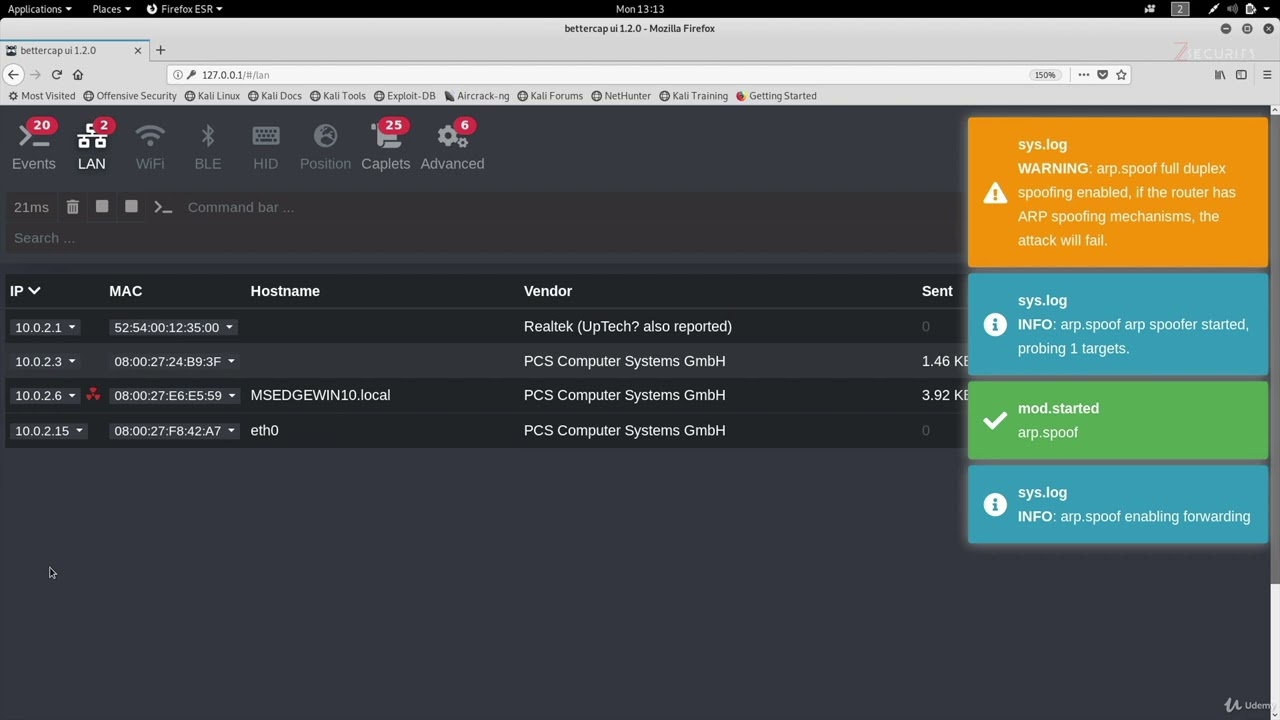Open MAC dropdown 52:54:00:12:35:00
1280x720 pixels.
(x=173, y=327)
